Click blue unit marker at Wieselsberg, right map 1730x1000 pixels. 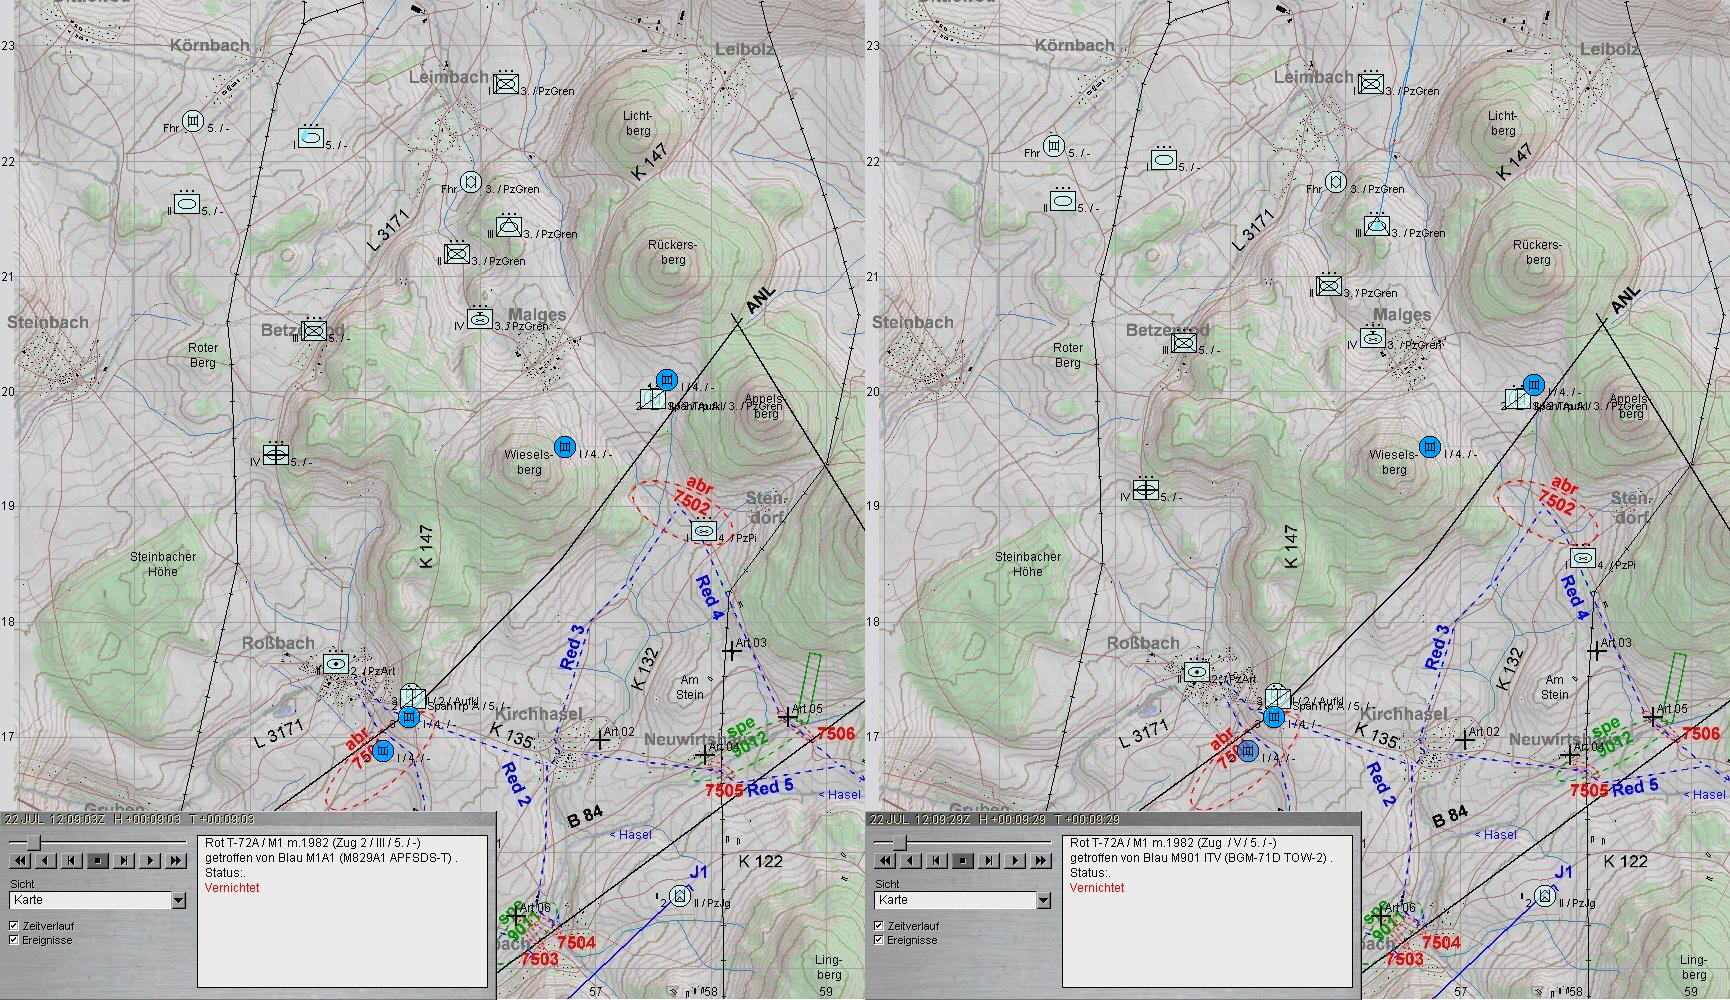coord(1430,446)
